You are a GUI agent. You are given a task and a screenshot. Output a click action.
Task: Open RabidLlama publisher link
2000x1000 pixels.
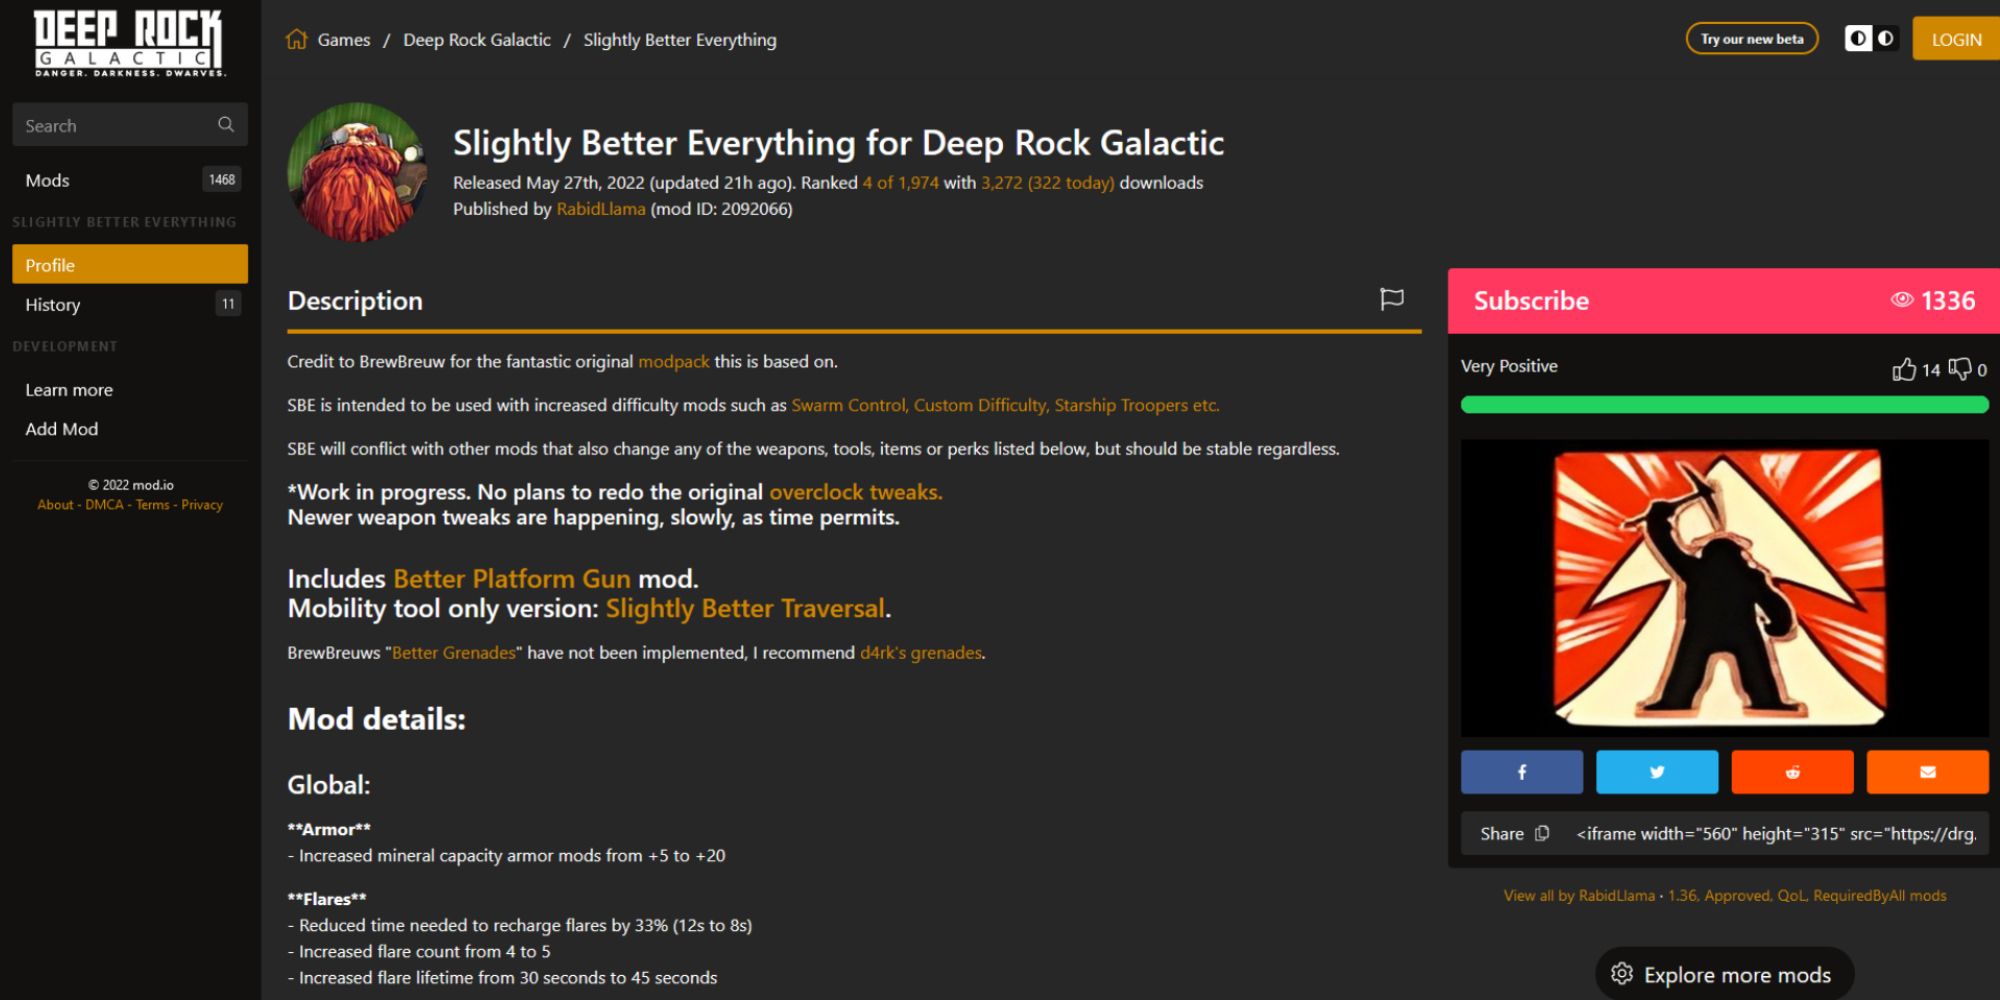coord(601,209)
